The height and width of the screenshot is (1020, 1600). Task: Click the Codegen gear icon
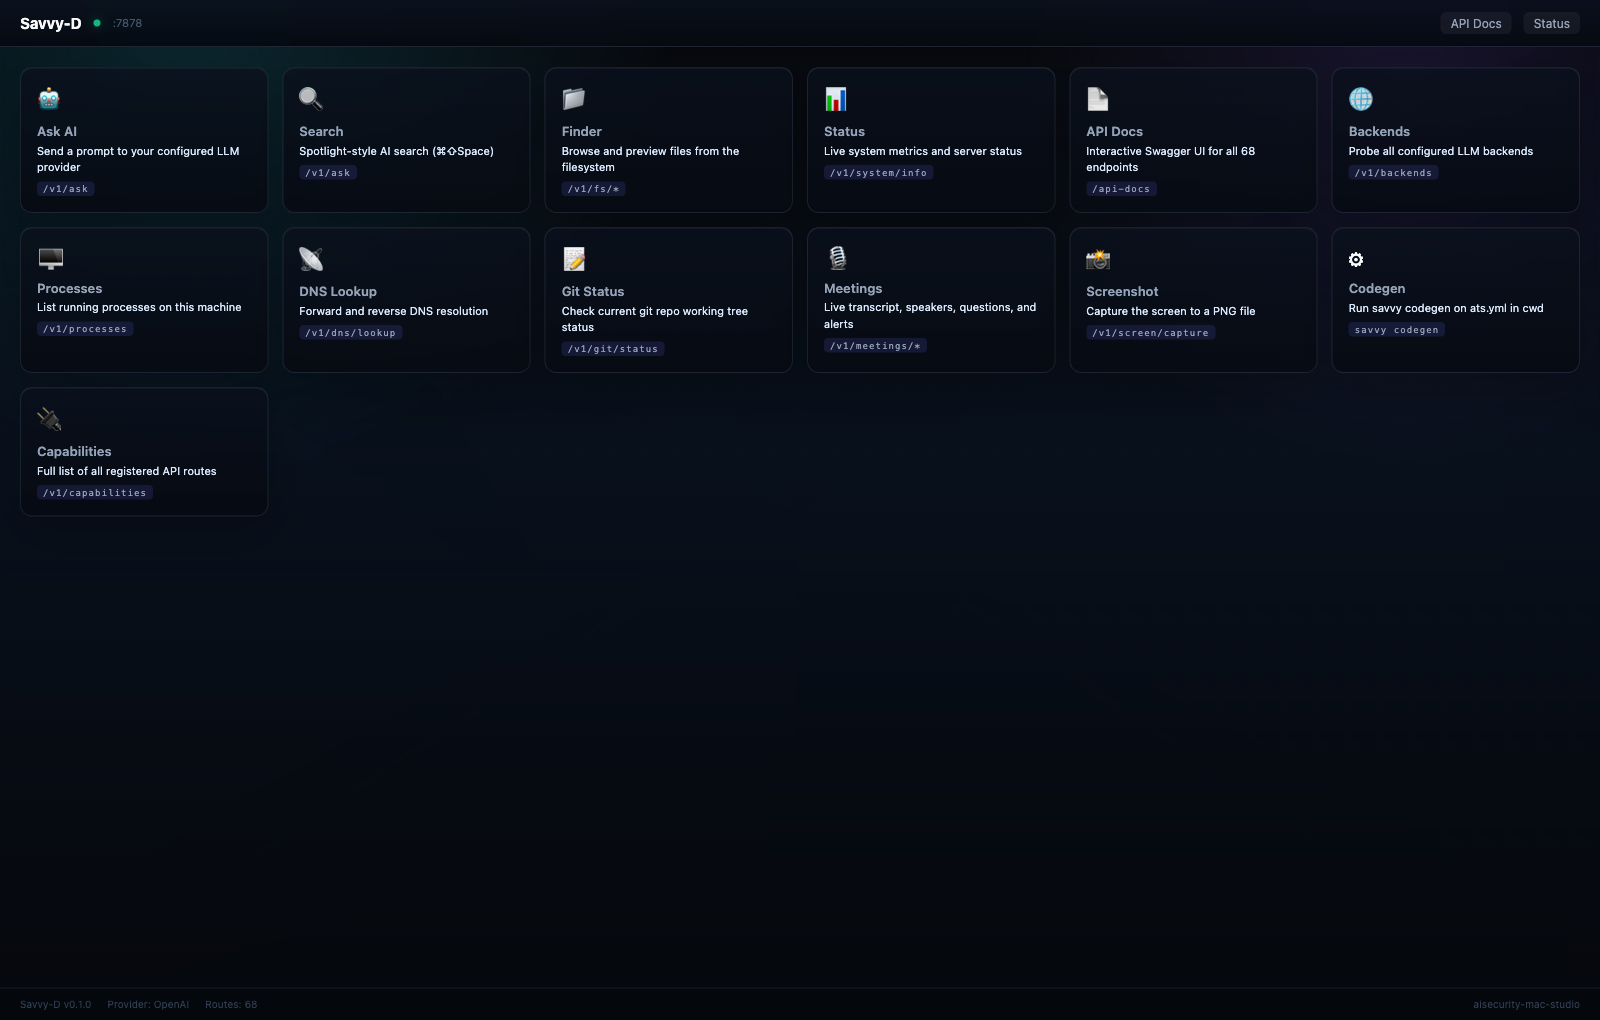point(1356,259)
